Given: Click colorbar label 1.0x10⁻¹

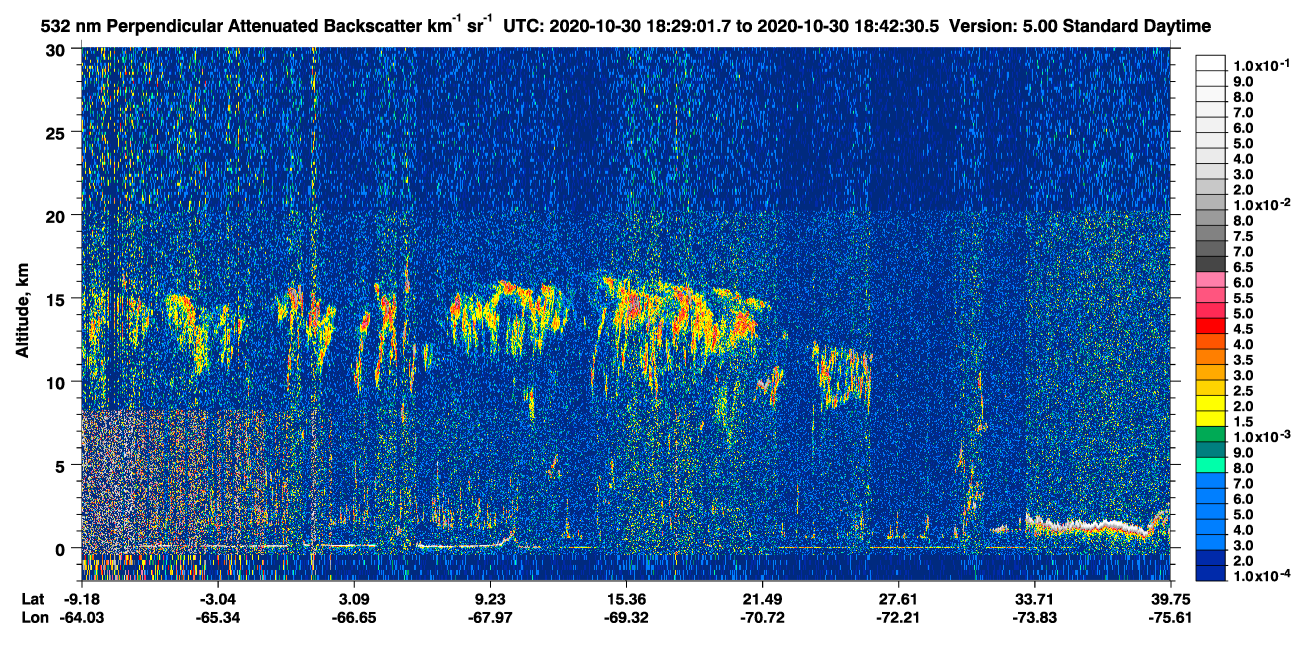Looking at the screenshot, I should [1260, 65].
